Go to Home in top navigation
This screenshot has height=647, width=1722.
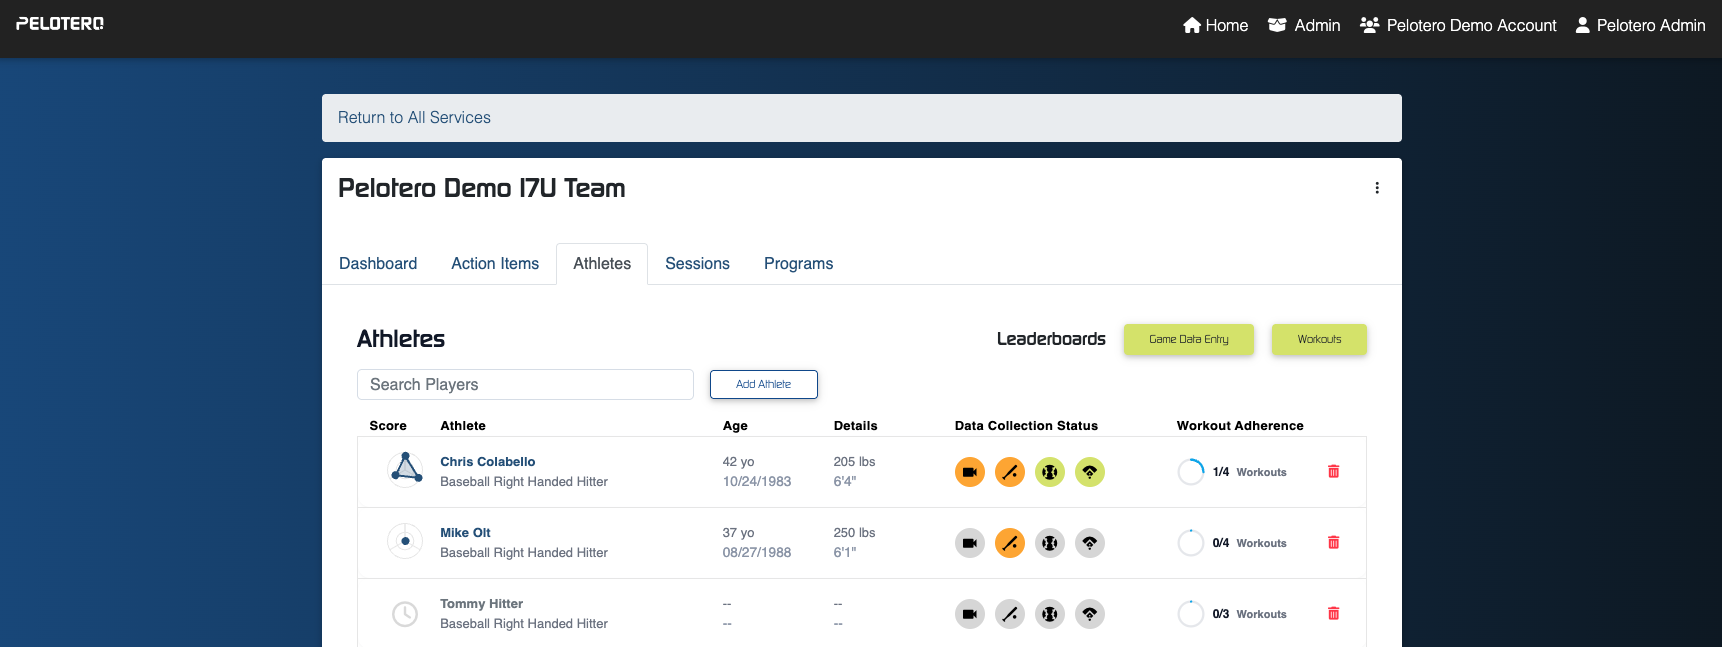tap(1215, 25)
